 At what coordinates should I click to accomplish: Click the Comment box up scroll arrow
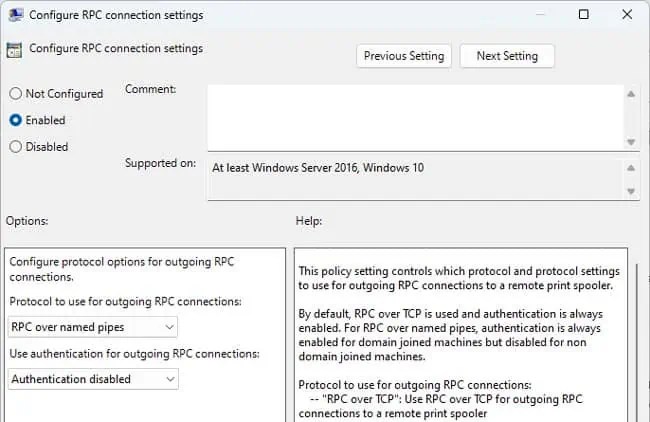[631, 94]
